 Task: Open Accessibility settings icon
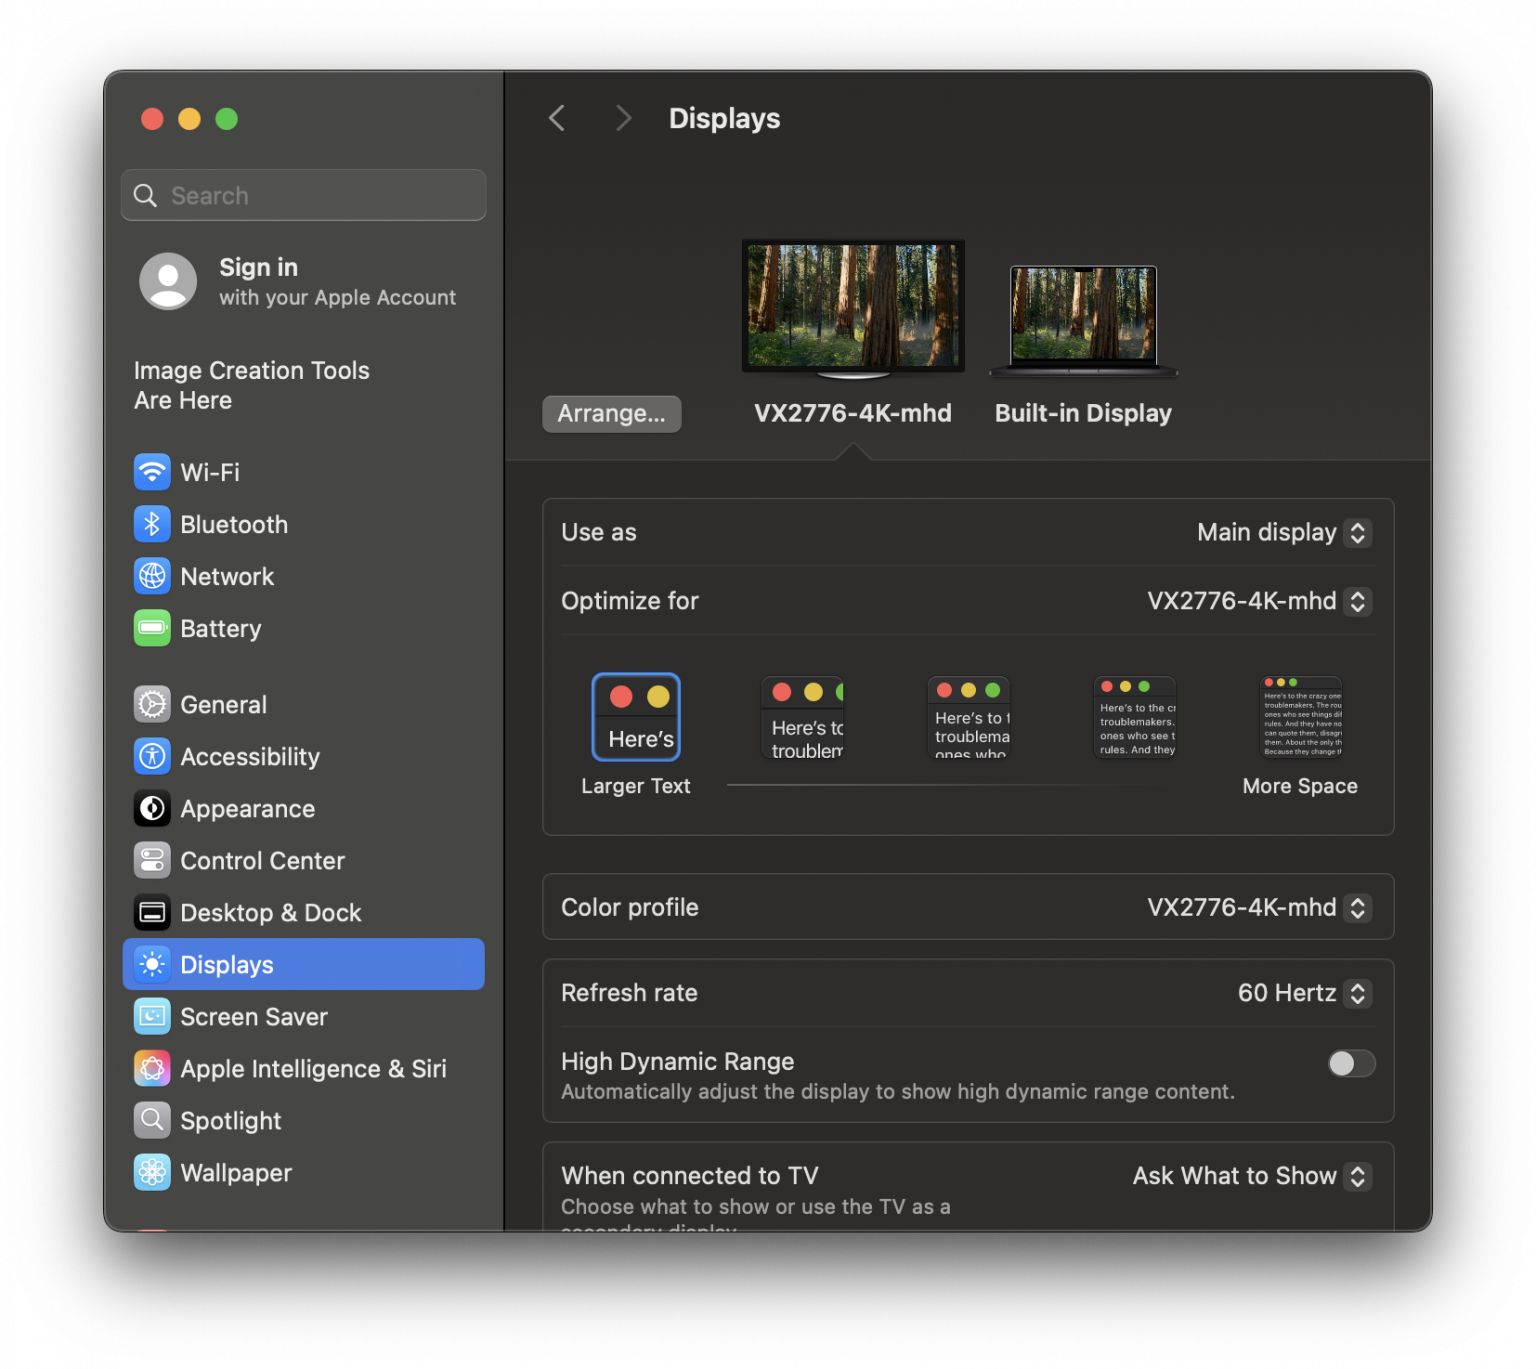(x=152, y=756)
